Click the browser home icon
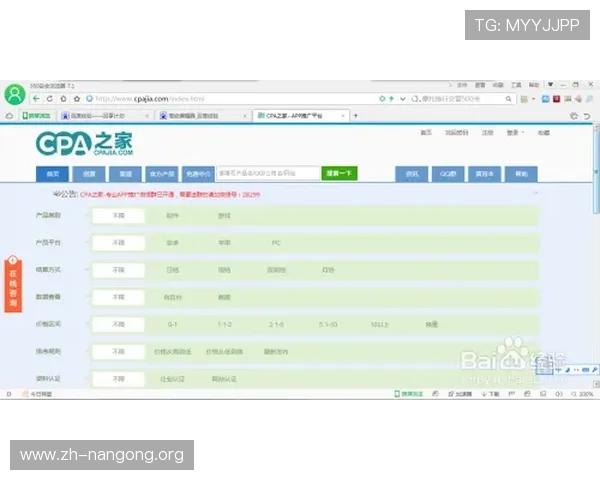 [63, 99]
